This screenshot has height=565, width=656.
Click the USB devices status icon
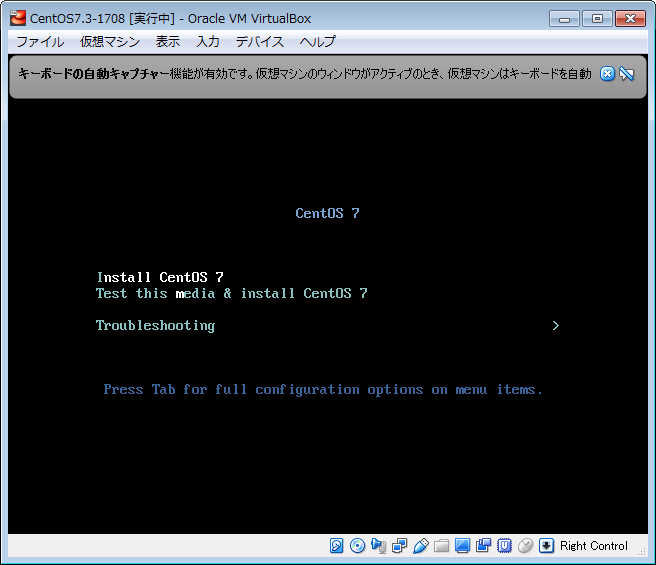(x=421, y=546)
